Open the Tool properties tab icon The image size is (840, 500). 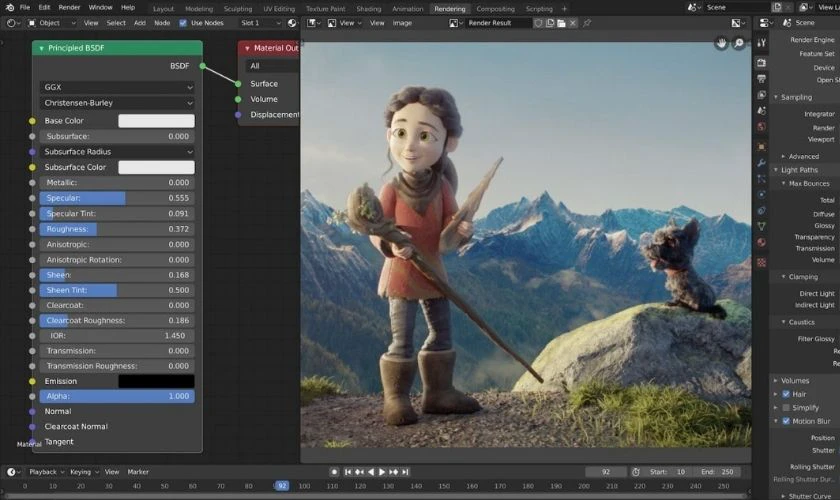tap(761, 43)
